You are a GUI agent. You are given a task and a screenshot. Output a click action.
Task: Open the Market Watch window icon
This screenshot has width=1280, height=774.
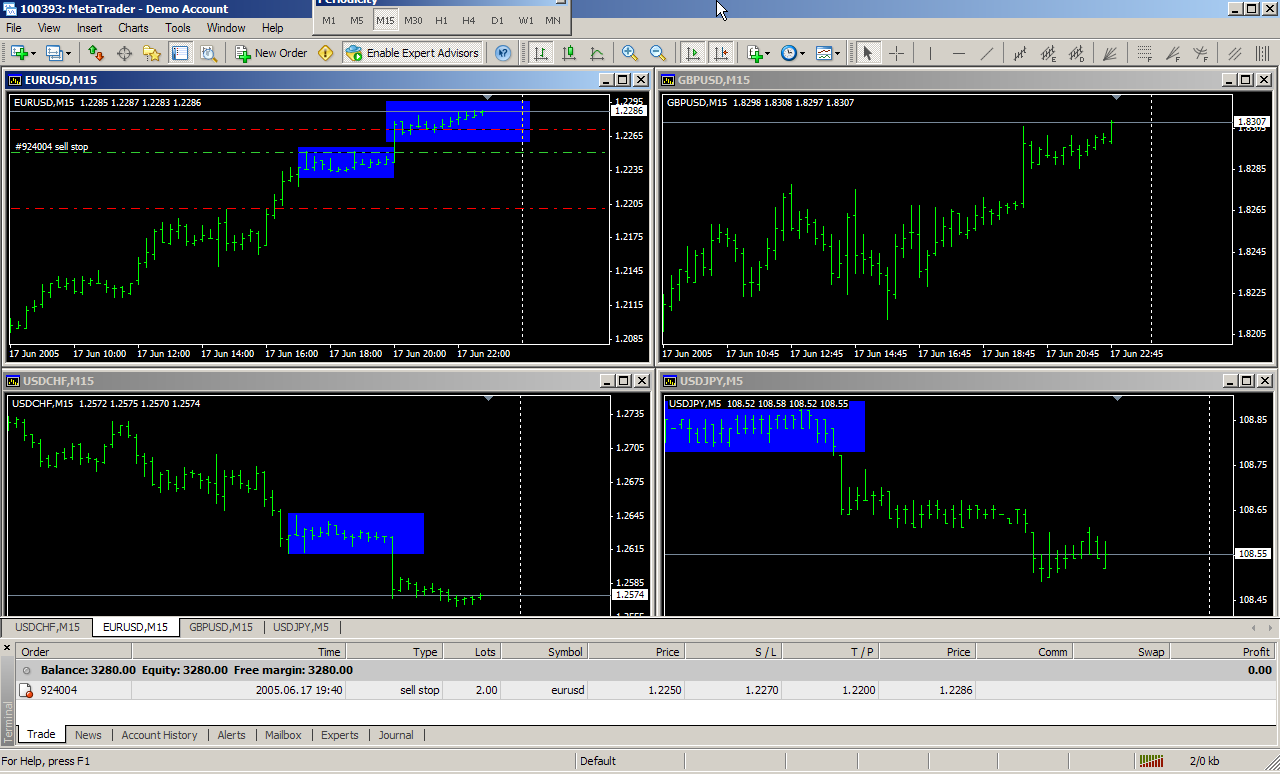click(97, 53)
